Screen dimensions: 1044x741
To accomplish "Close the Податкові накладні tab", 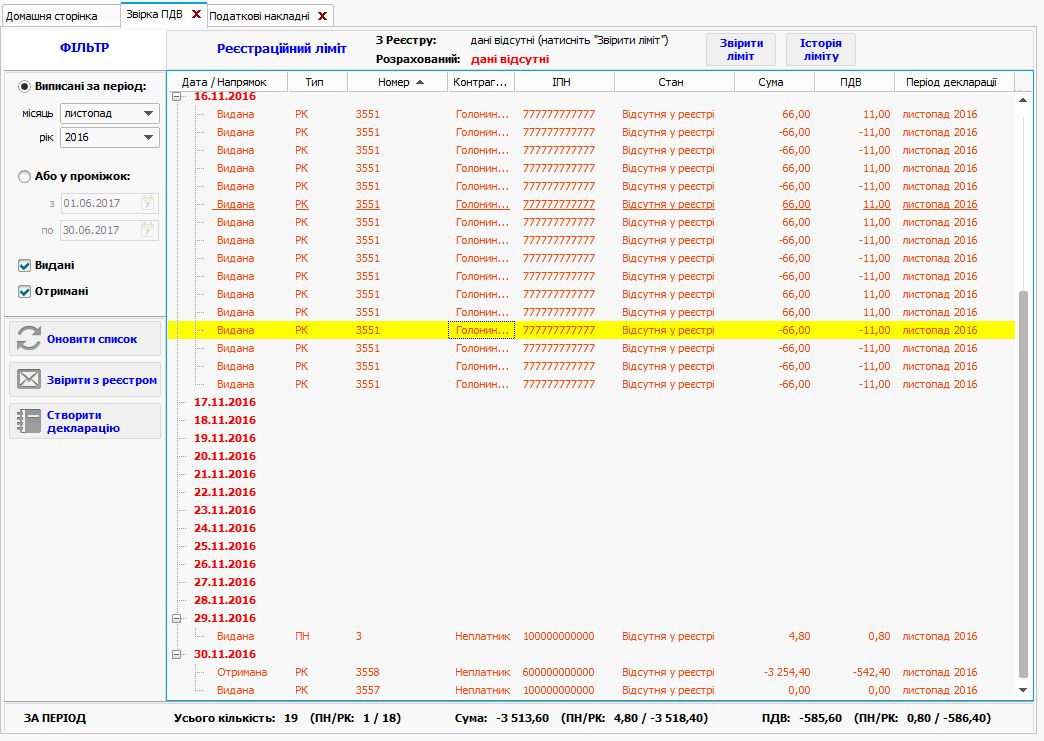I will point(322,16).
